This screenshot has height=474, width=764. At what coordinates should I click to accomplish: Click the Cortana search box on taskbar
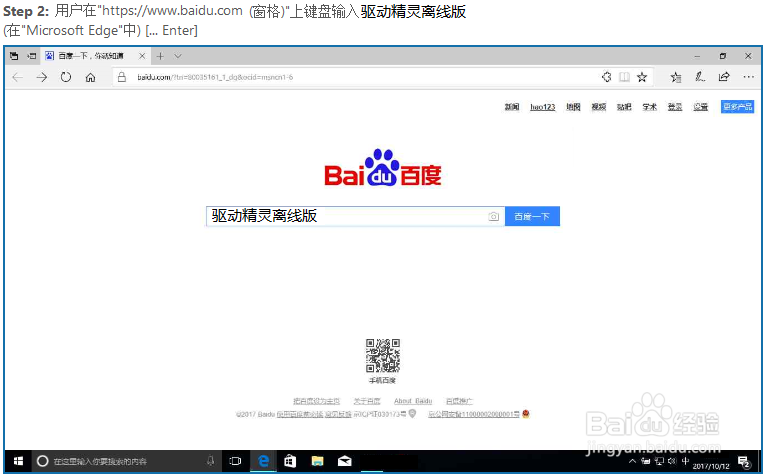[127, 461]
